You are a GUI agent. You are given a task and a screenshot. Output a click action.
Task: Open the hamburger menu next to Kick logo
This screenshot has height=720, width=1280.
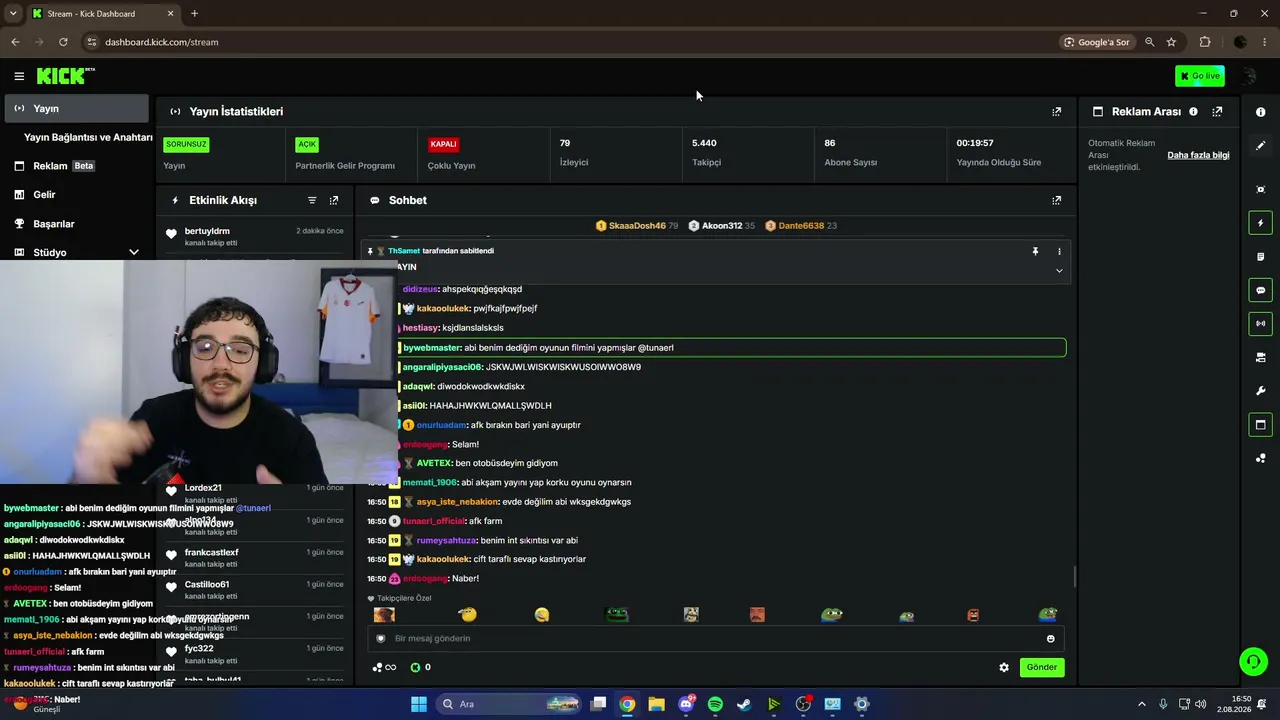tap(19, 76)
